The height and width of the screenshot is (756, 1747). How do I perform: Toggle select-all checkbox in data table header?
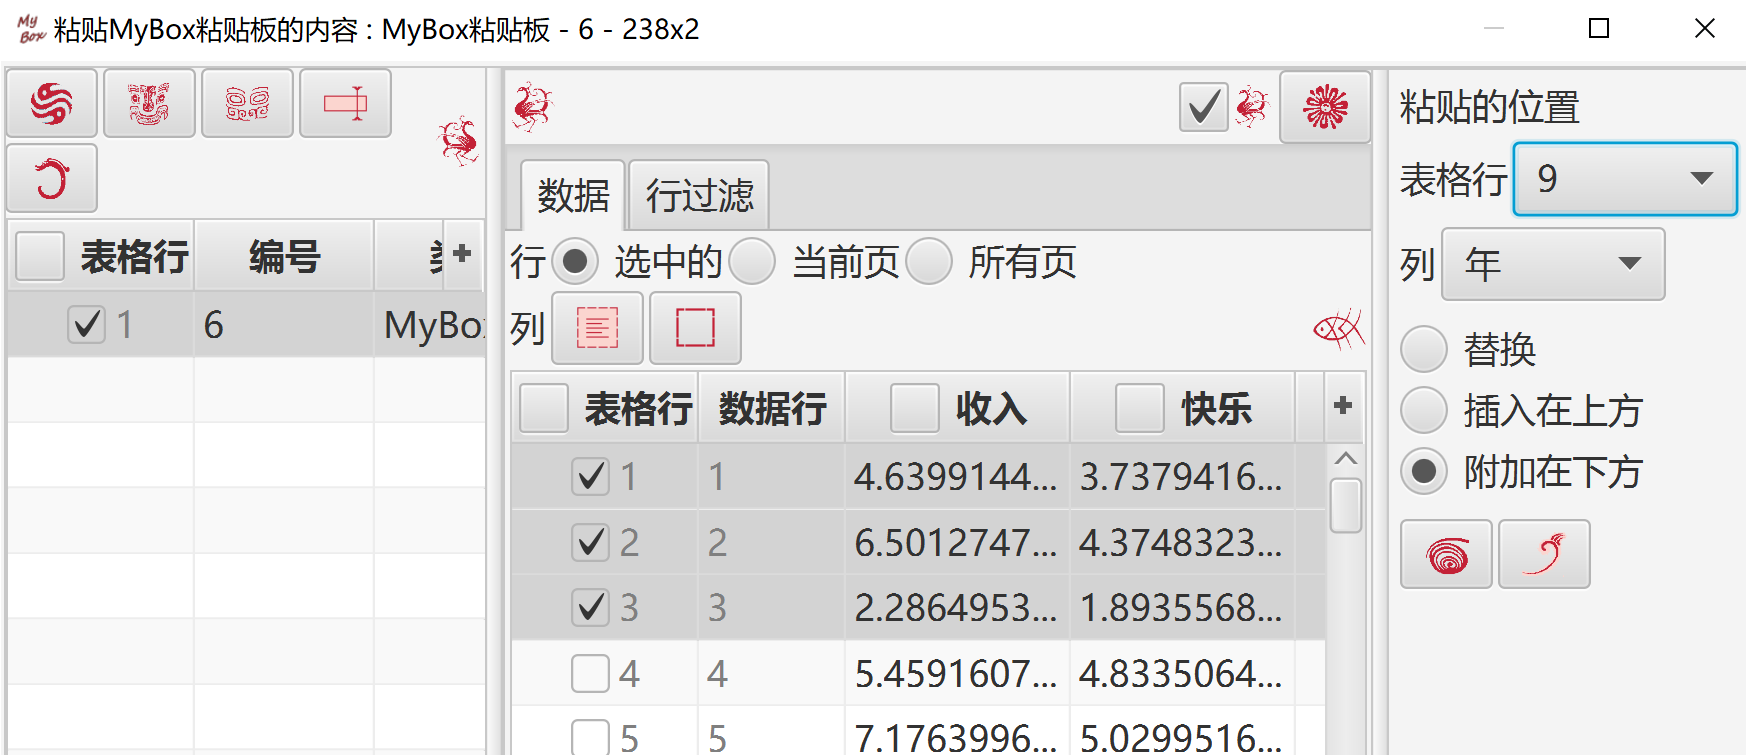(544, 409)
